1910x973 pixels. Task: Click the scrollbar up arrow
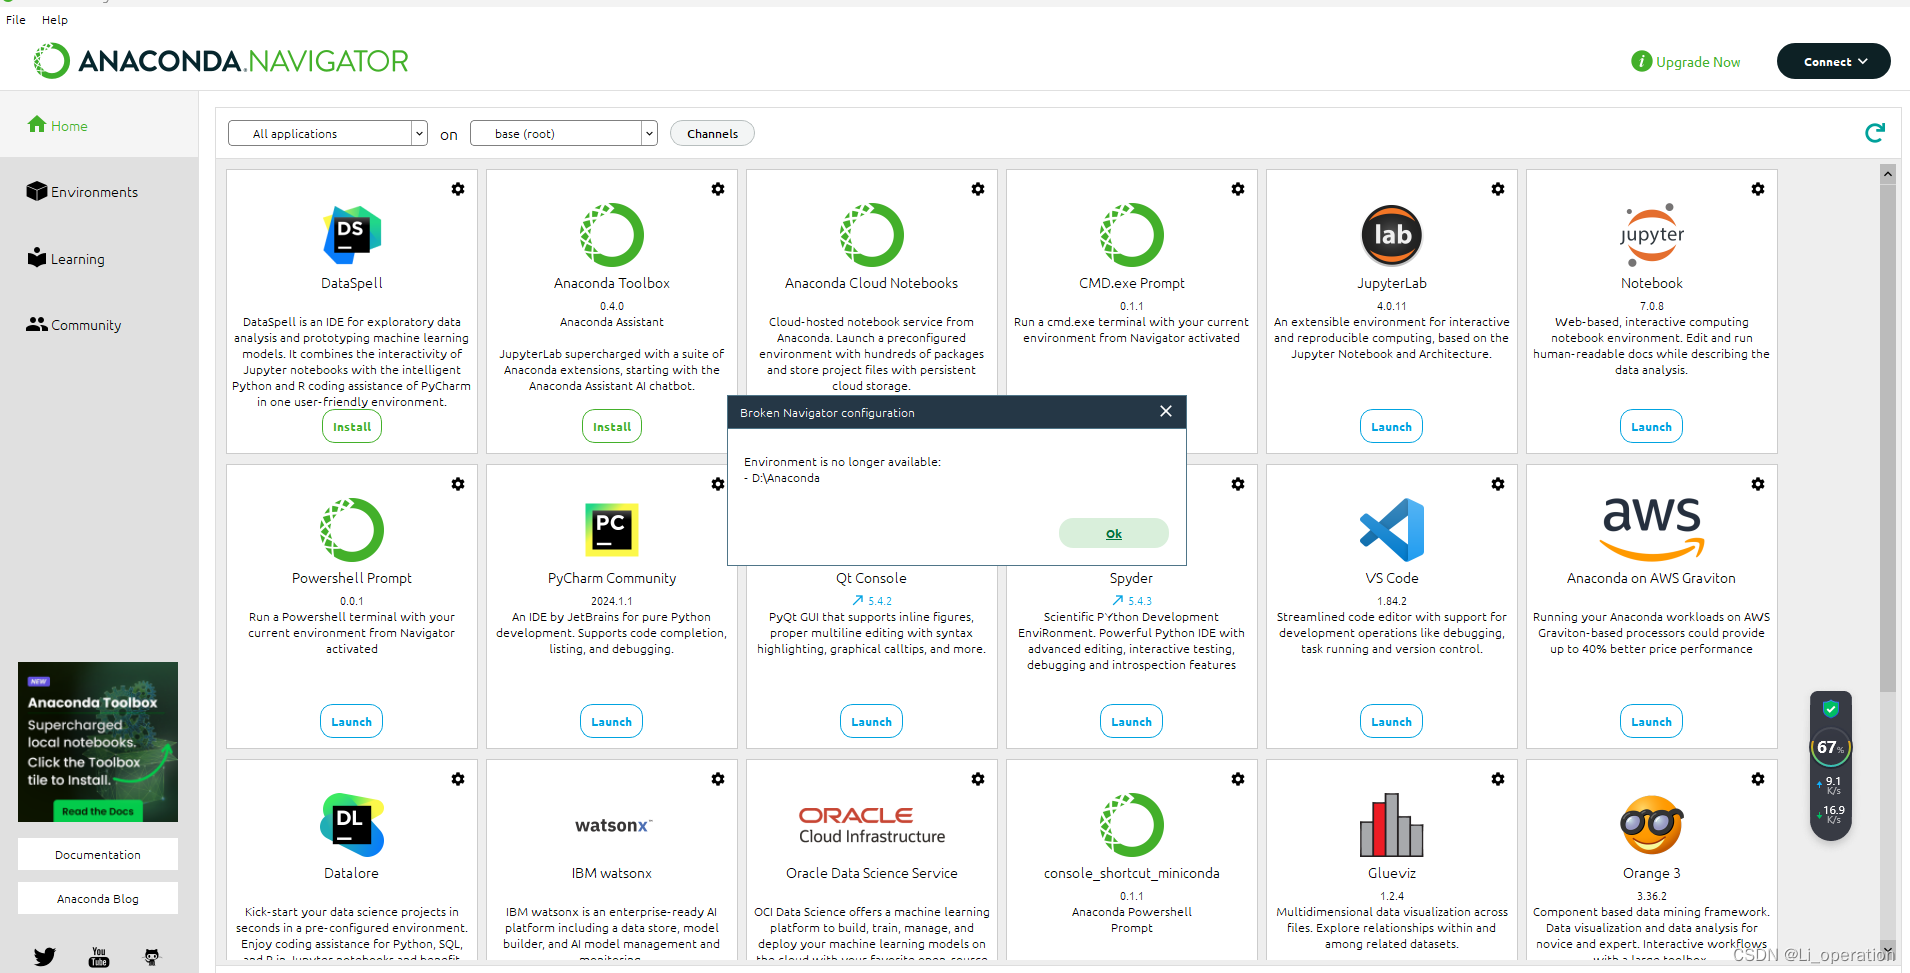(1888, 174)
